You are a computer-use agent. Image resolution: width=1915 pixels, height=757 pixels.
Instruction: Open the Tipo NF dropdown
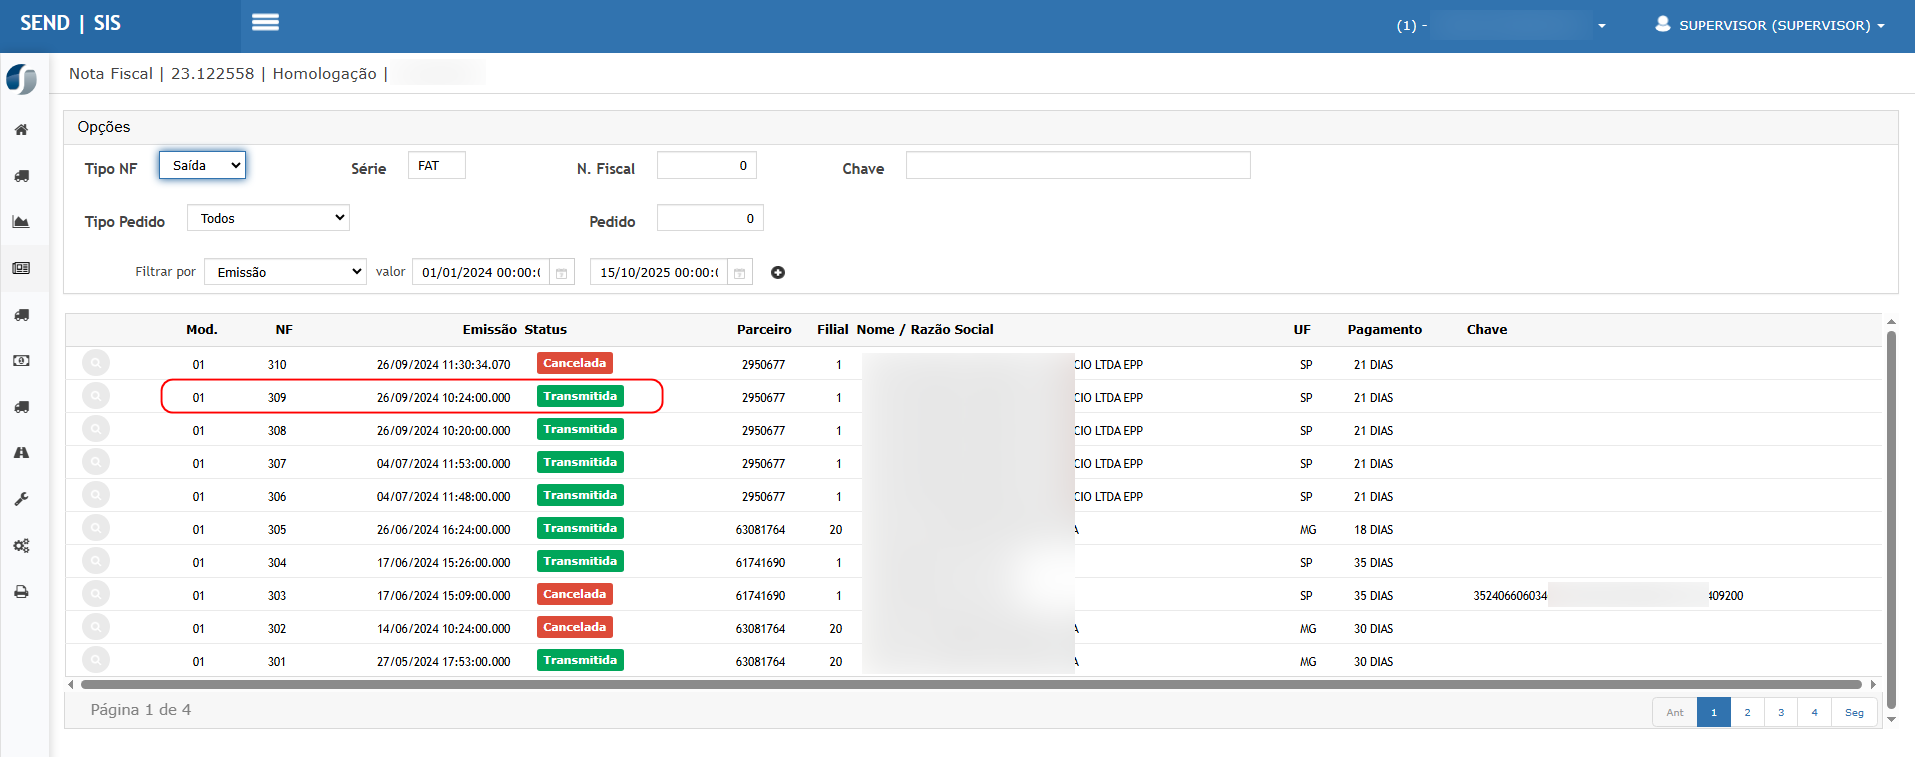(202, 166)
